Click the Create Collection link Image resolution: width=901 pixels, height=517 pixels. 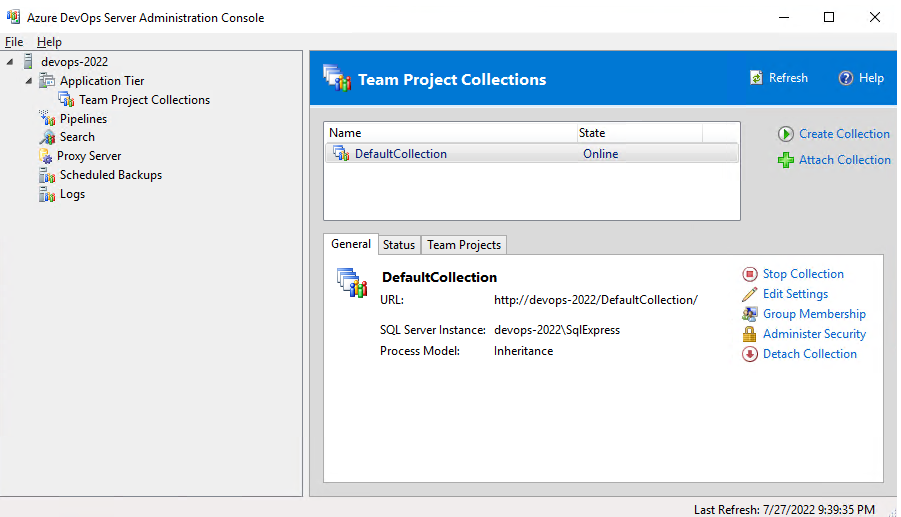[x=844, y=134]
